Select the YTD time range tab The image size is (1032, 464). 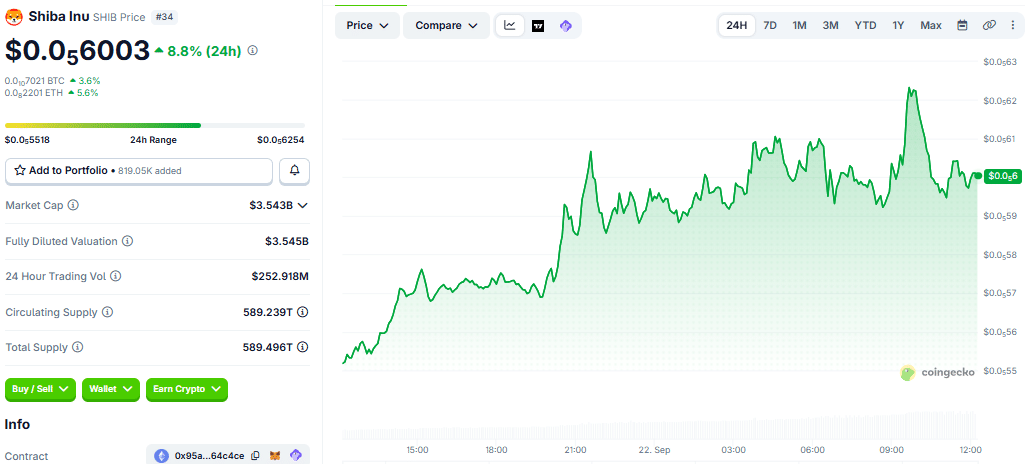(x=865, y=26)
